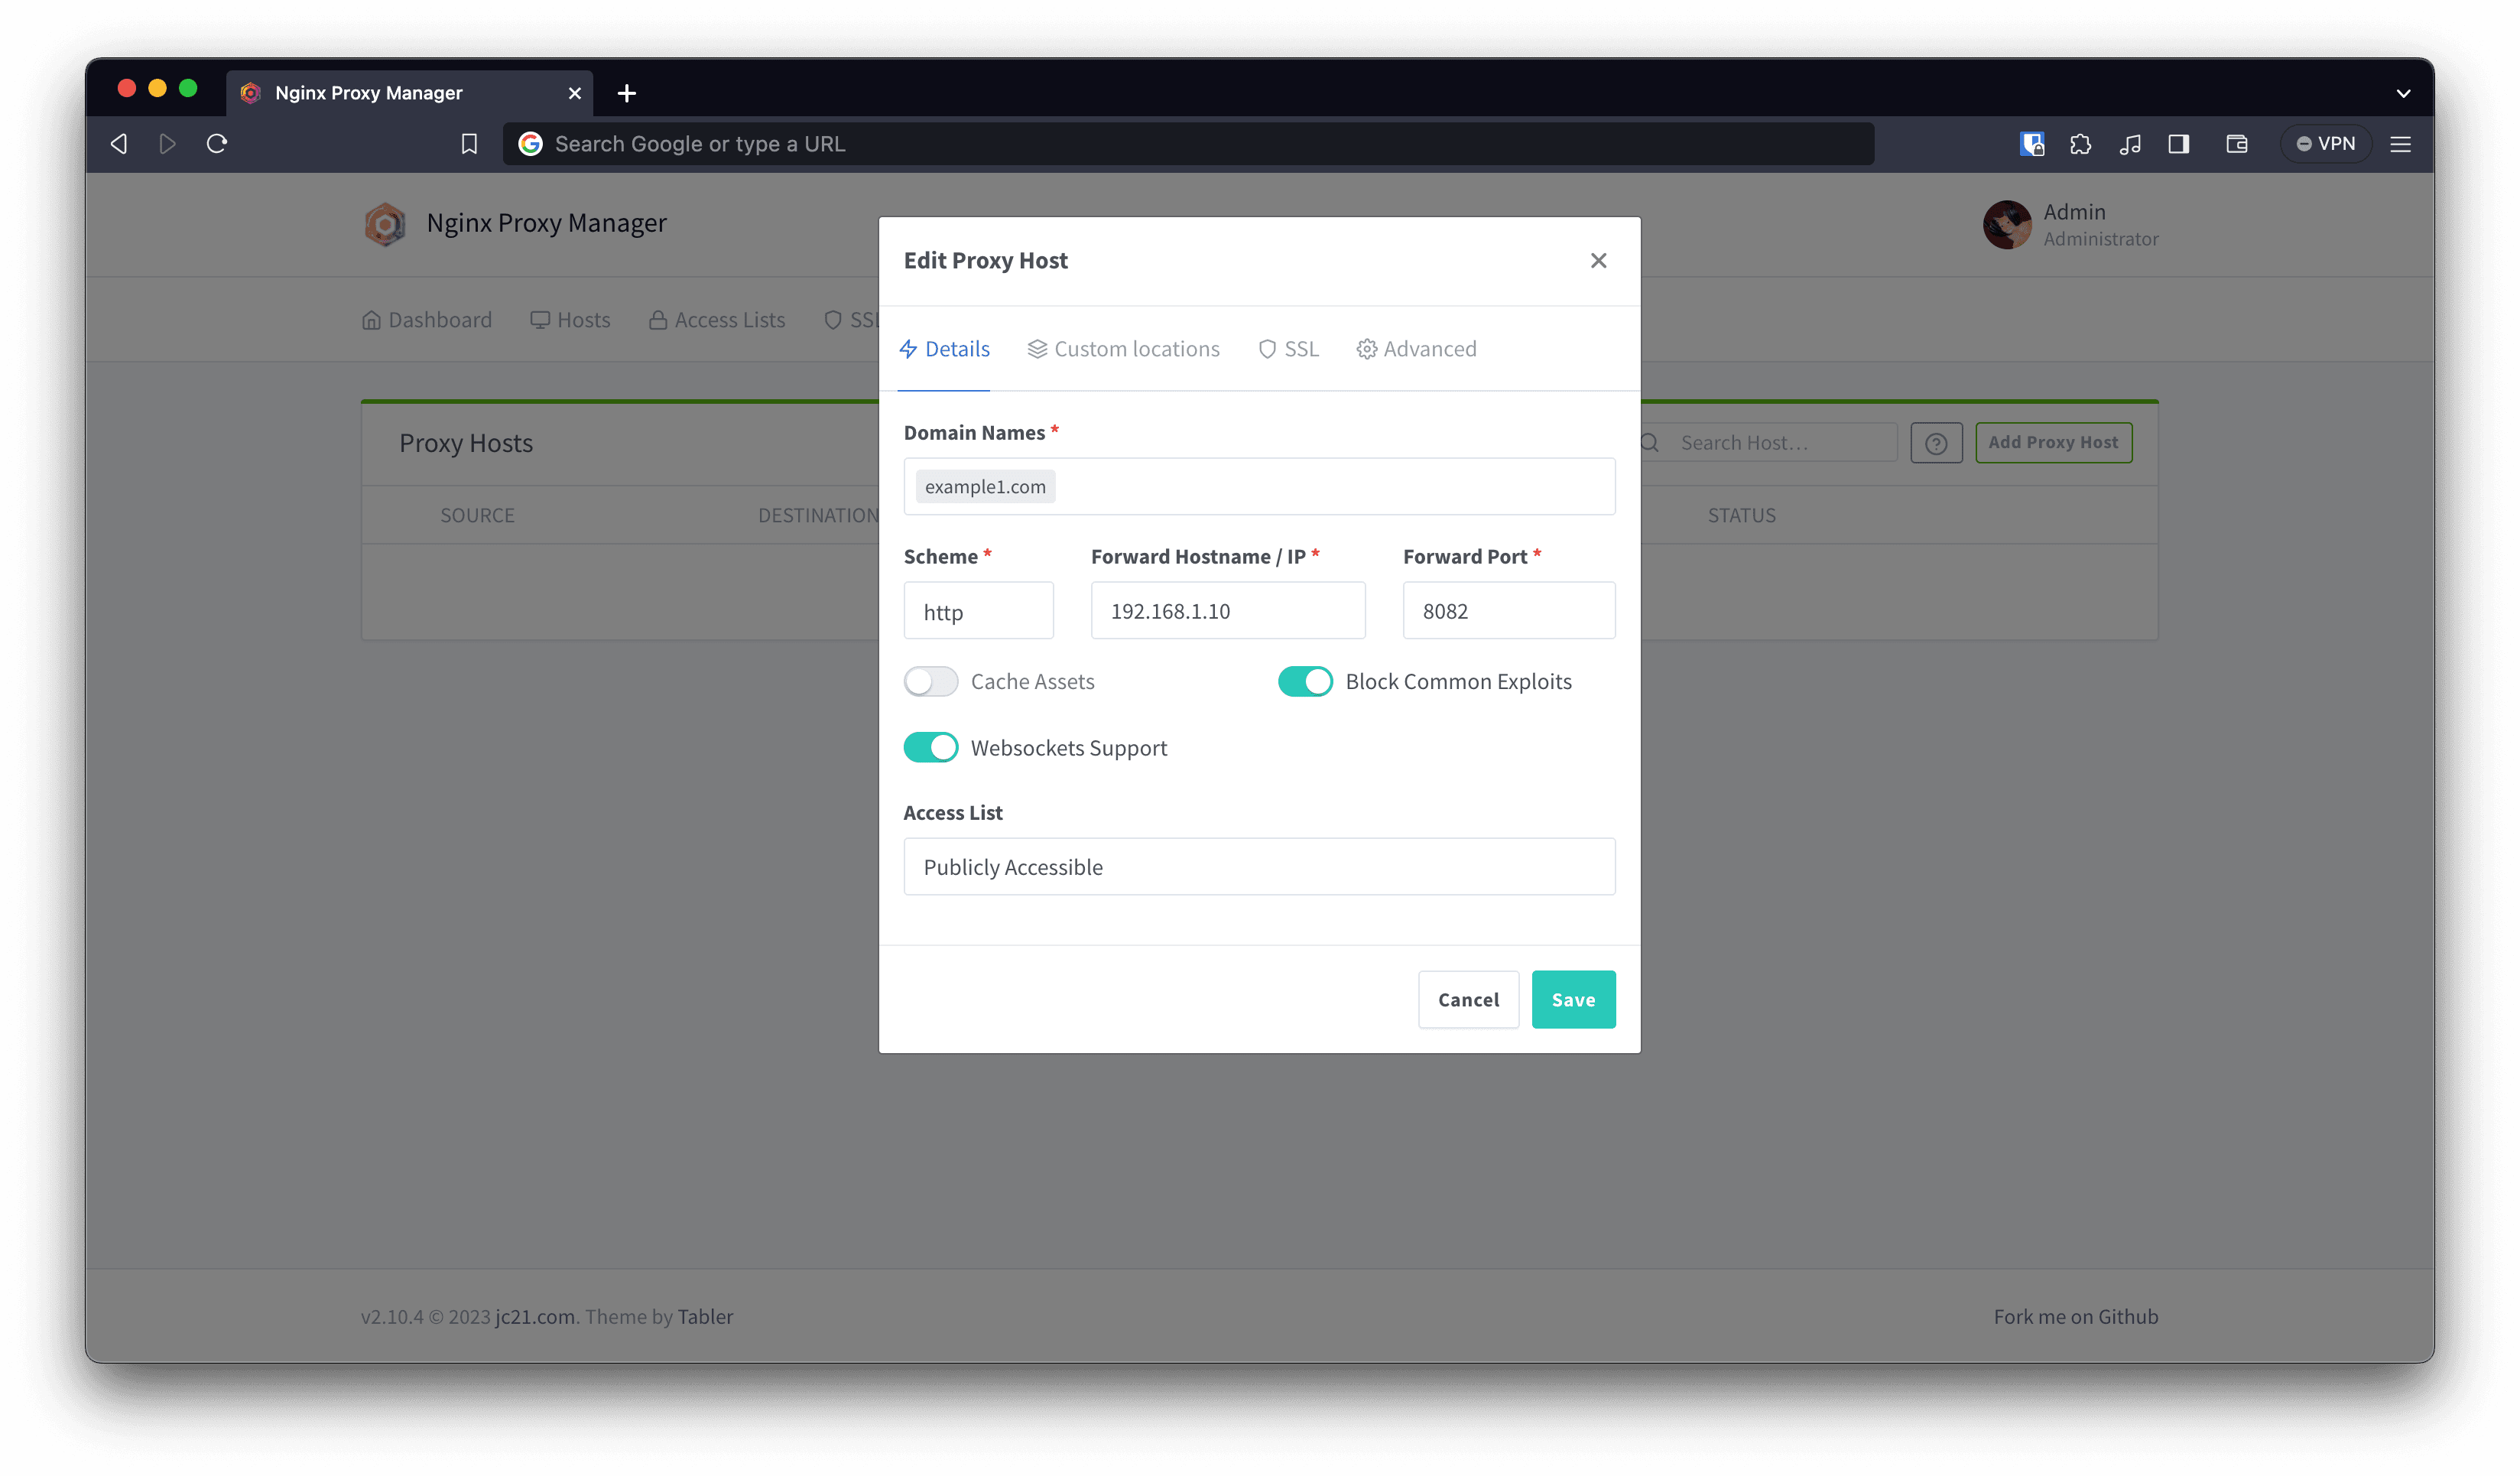Open a new browser tab
Viewport: 2520px width, 1476px height.
[627, 93]
